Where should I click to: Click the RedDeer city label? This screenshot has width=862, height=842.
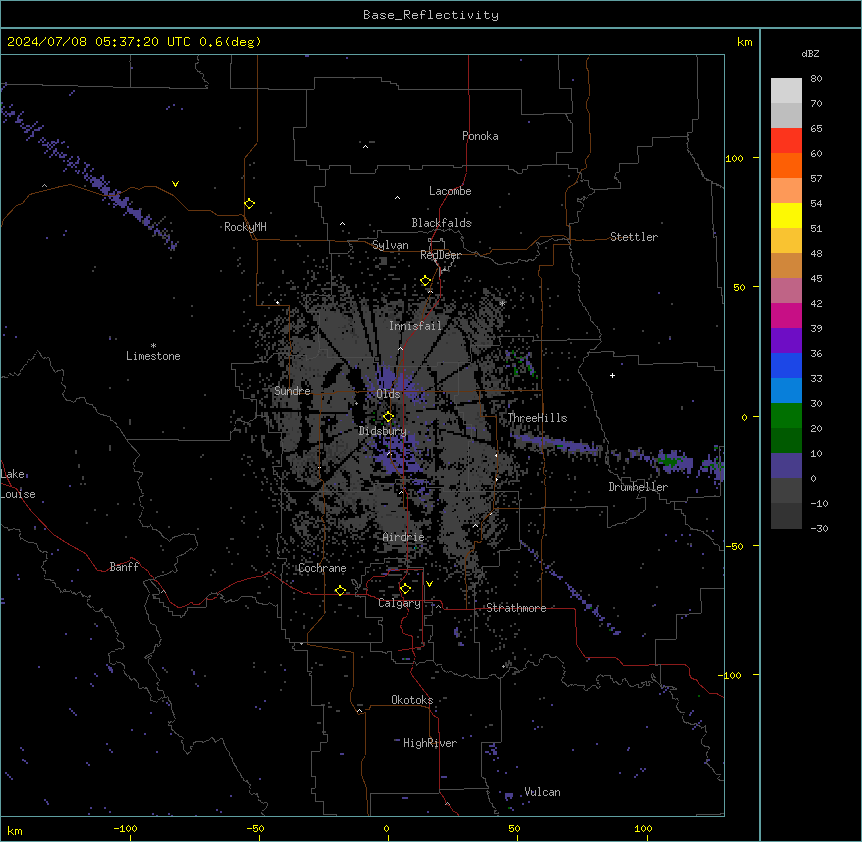coord(440,255)
